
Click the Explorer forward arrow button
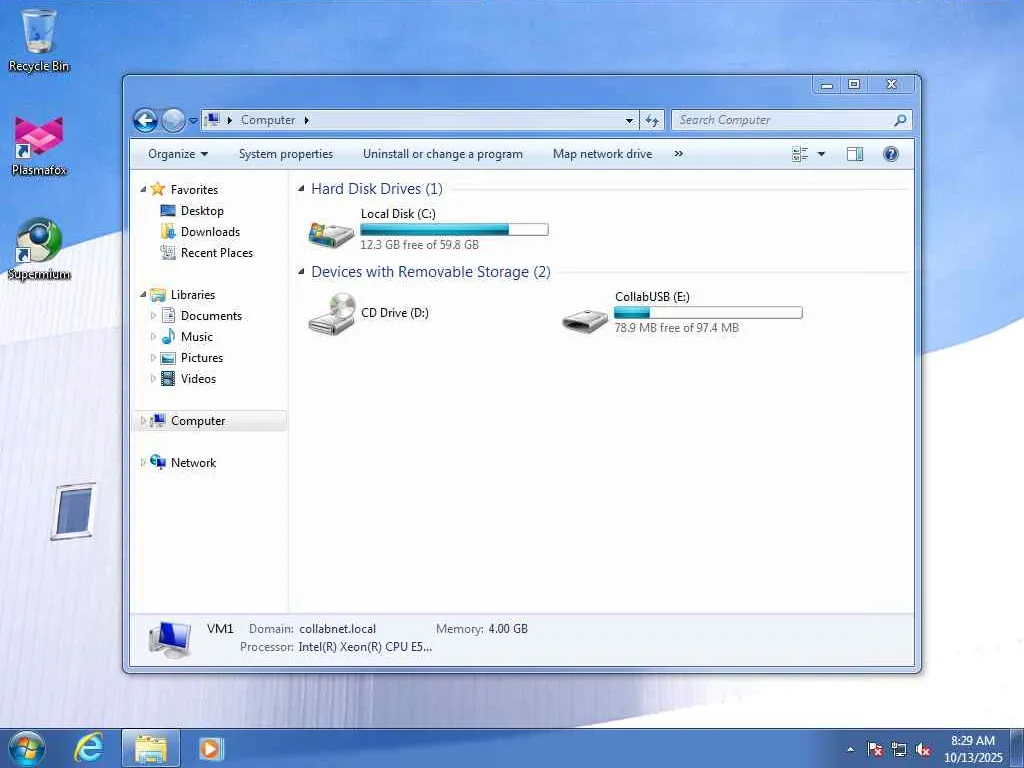[x=173, y=120]
